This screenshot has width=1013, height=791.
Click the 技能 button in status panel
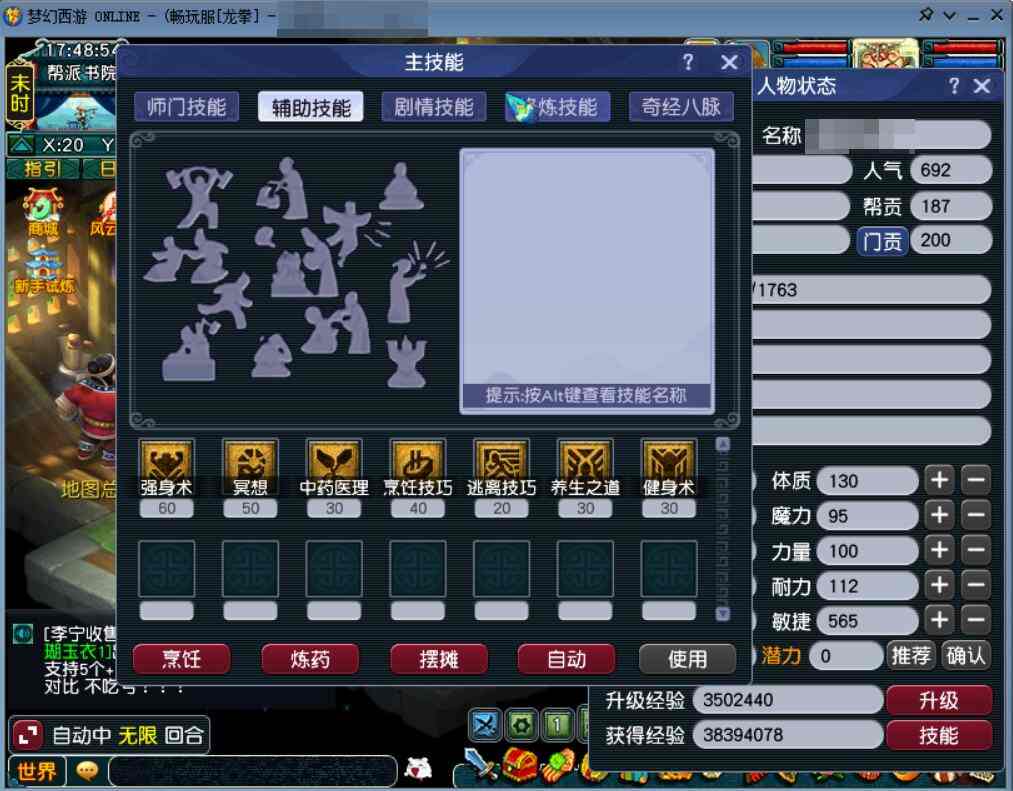pyautogui.click(x=939, y=735)
